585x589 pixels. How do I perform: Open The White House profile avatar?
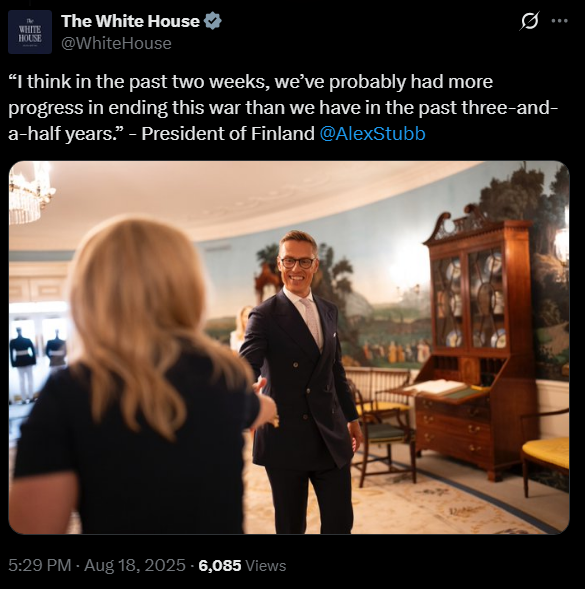[x=30, y=32]
